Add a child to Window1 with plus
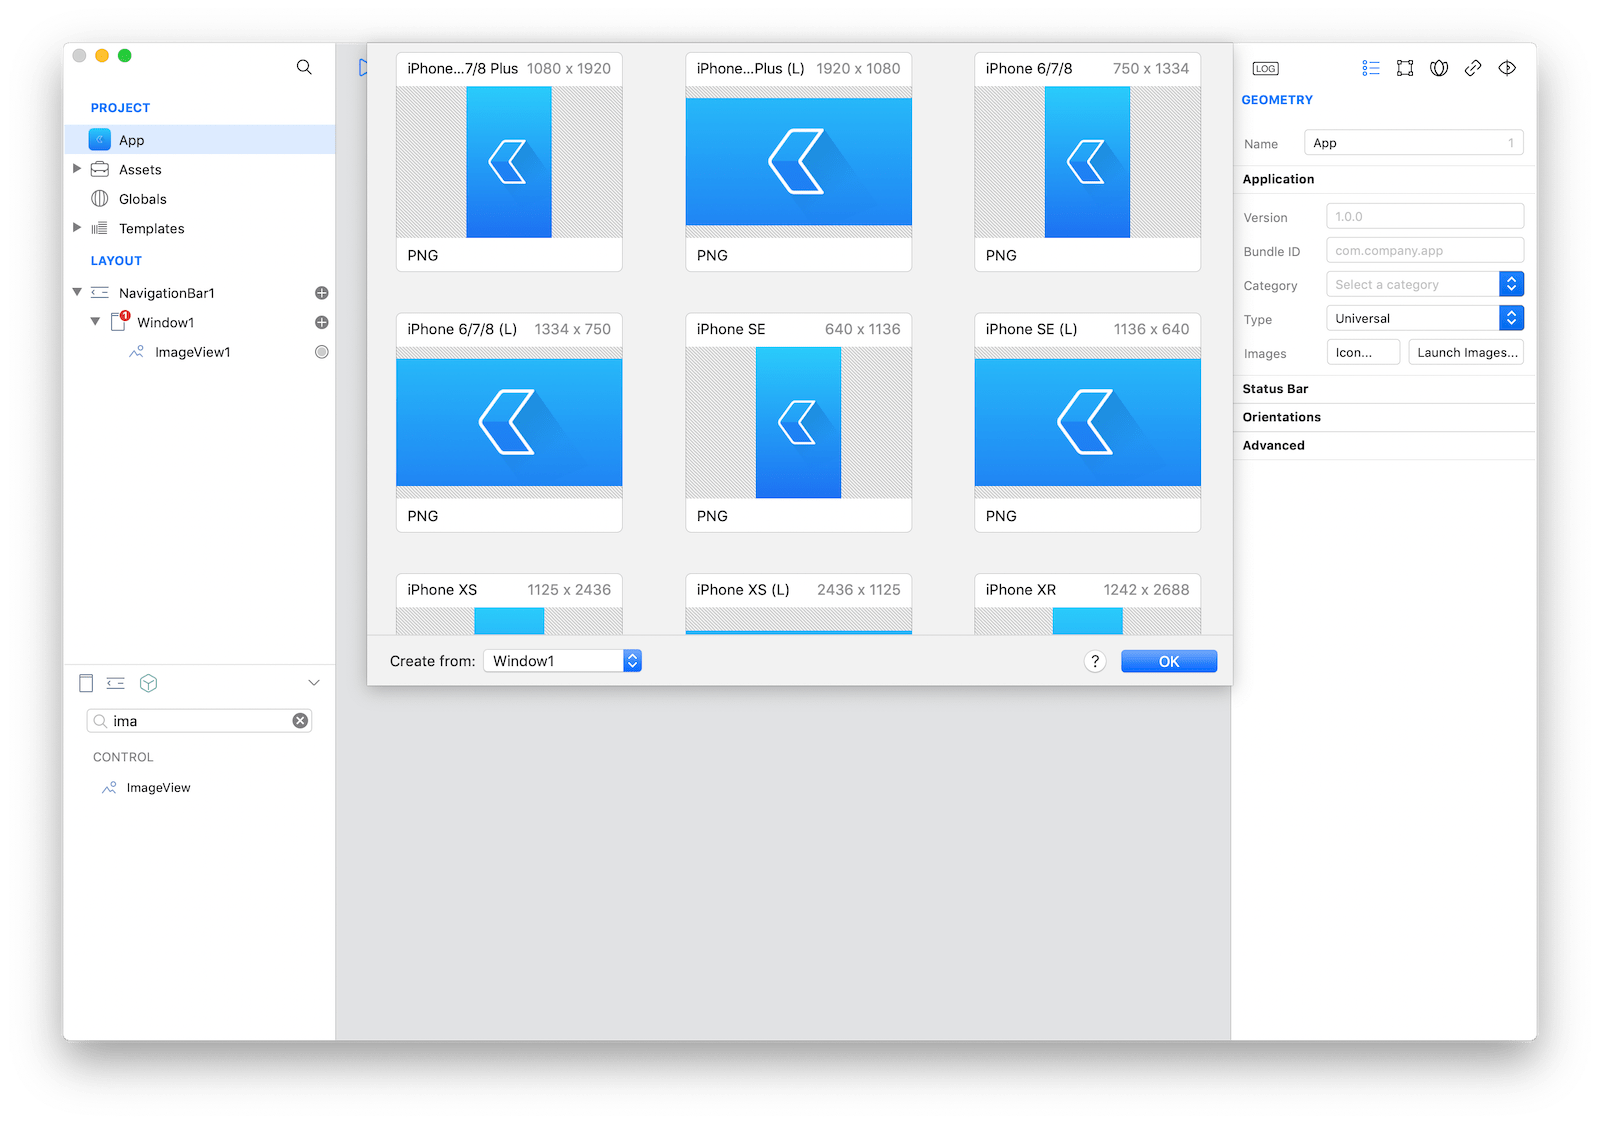Viewport: 1600px width, 1124px height. point(322,322)
